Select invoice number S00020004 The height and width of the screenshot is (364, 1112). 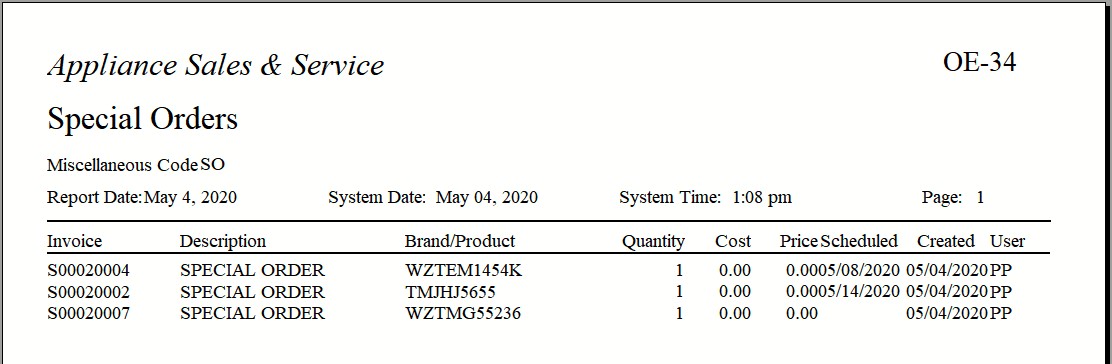click(x=89, y=270)
